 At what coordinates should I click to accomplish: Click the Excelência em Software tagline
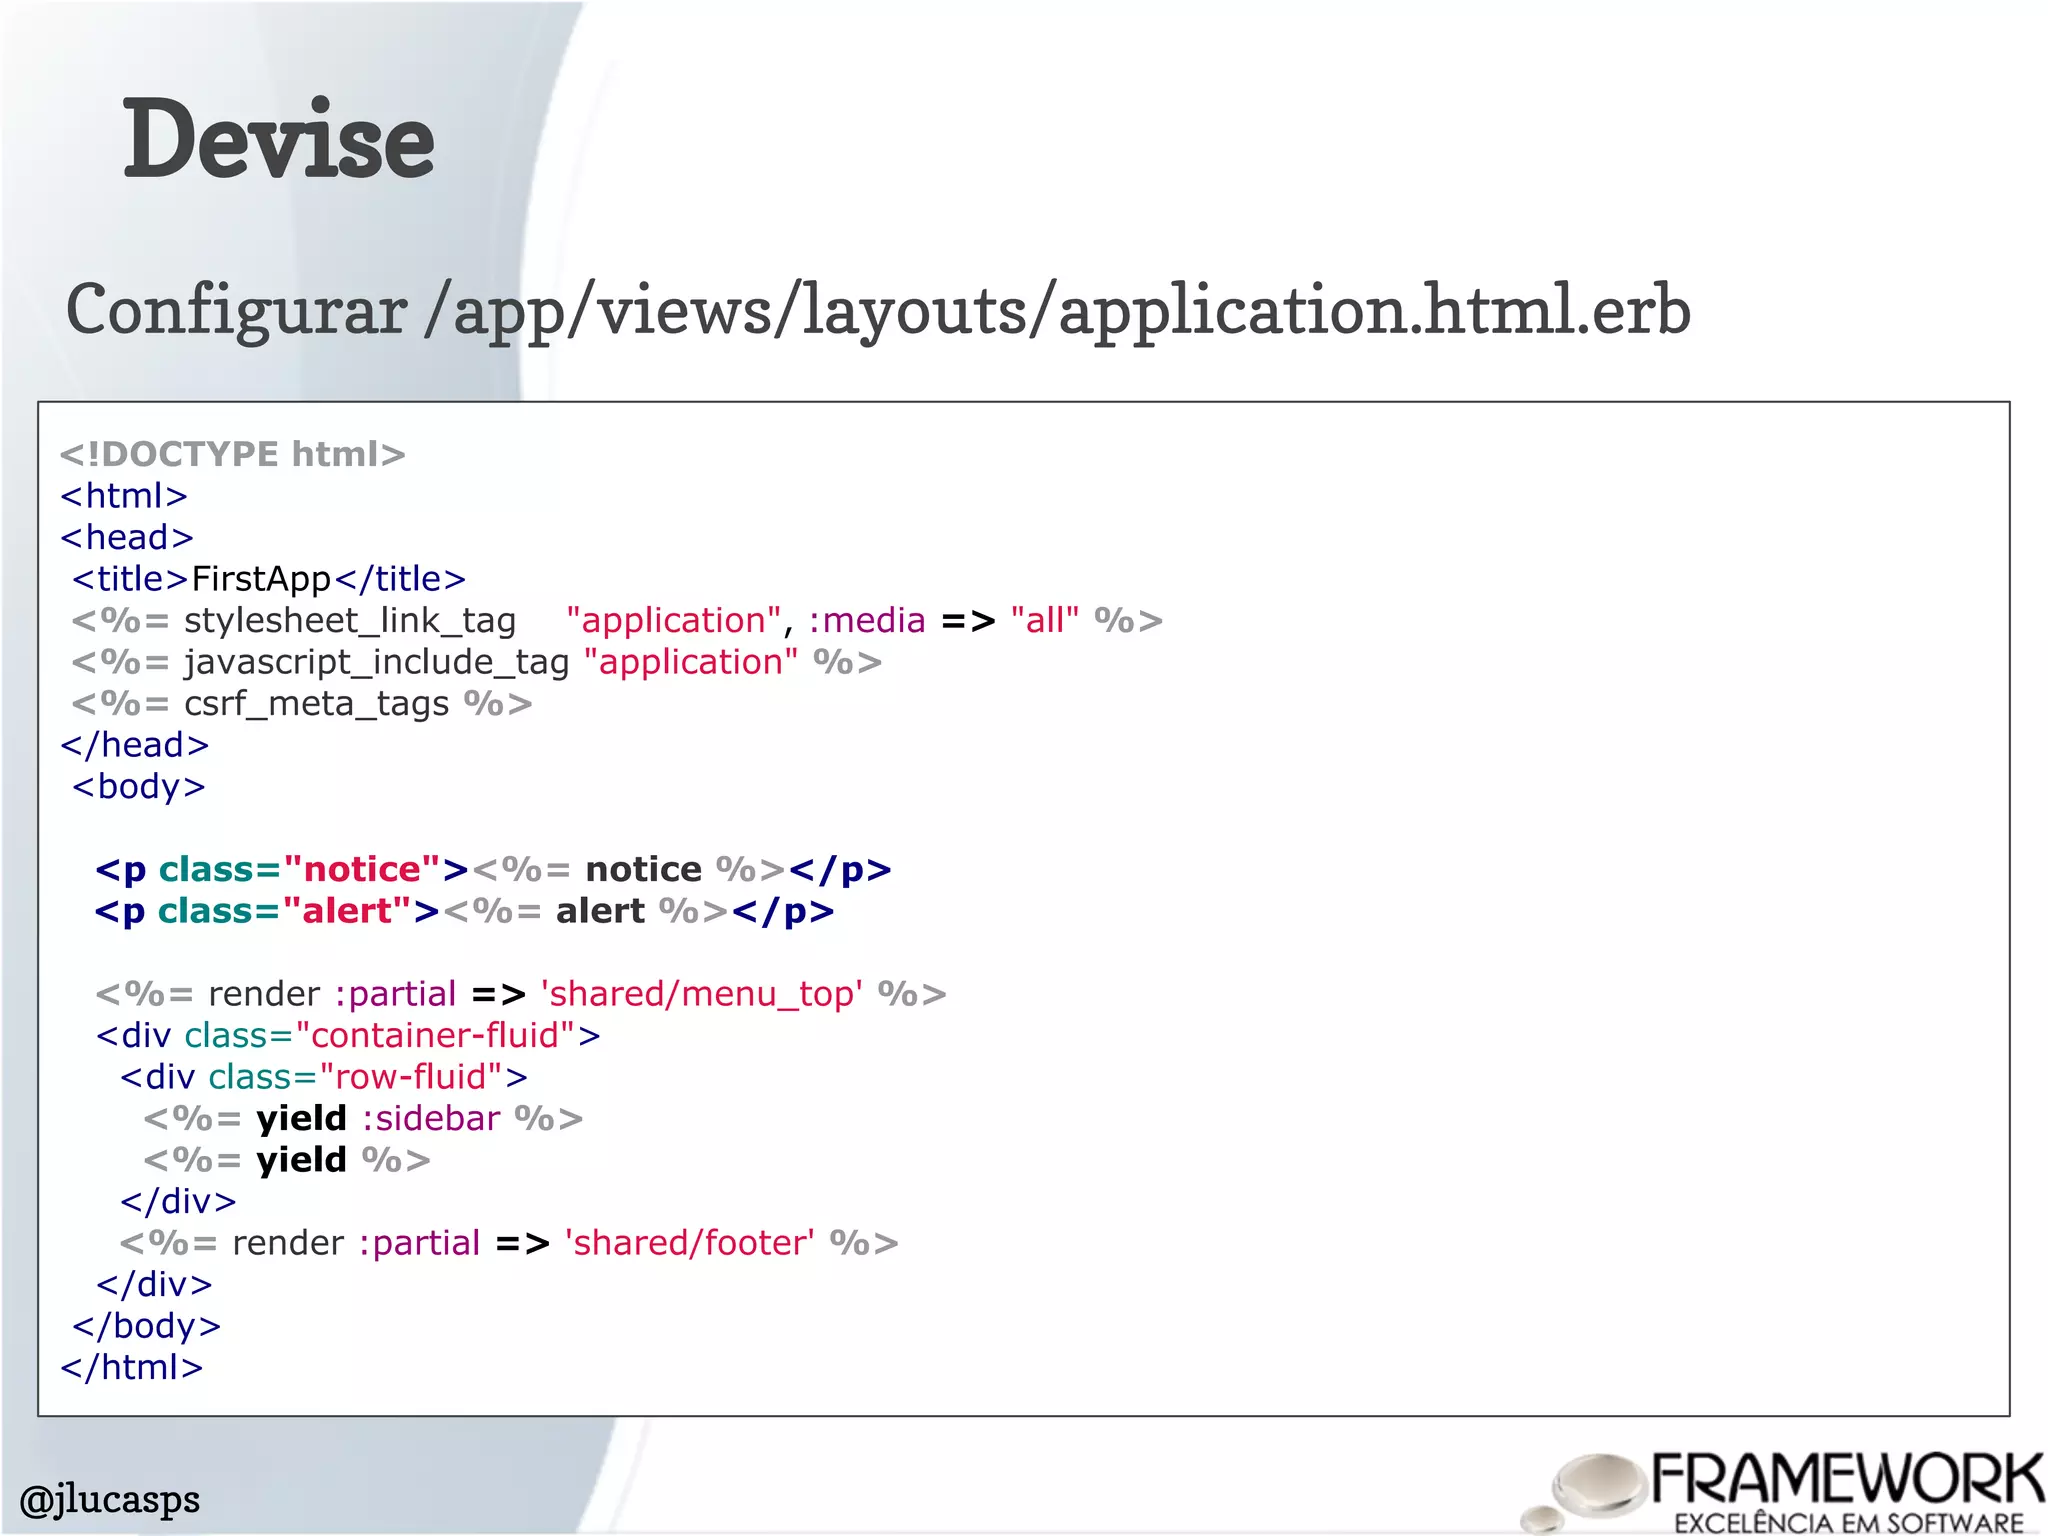point(1848,1522)
